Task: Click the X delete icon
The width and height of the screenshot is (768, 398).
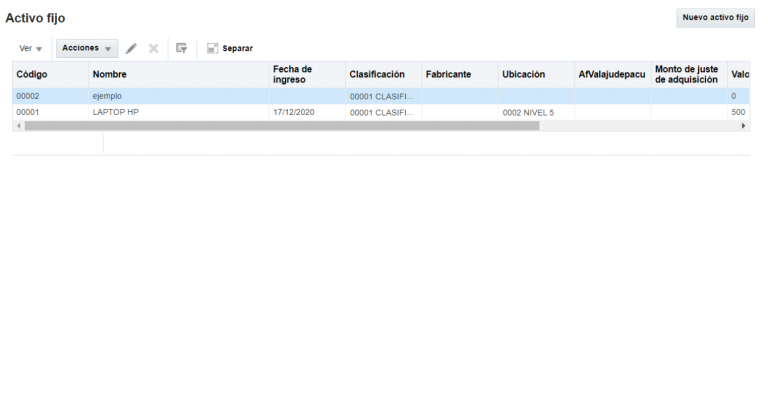Action: 154,48
